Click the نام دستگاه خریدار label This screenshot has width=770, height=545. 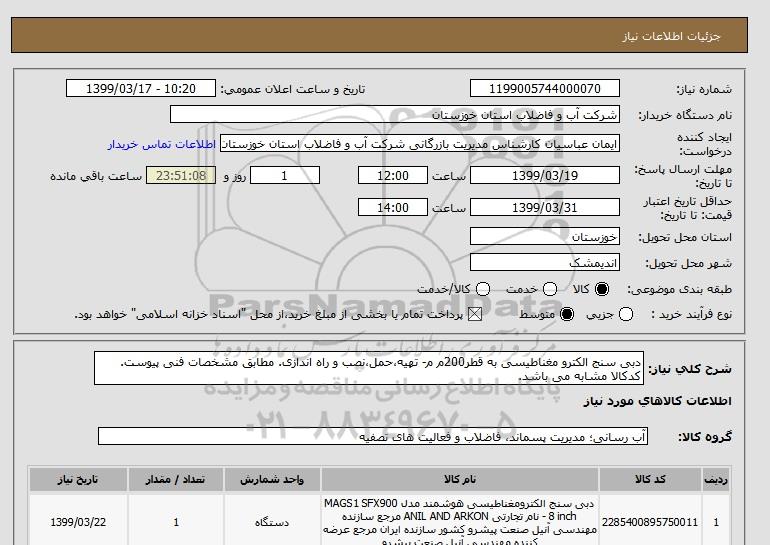point(685,115)
